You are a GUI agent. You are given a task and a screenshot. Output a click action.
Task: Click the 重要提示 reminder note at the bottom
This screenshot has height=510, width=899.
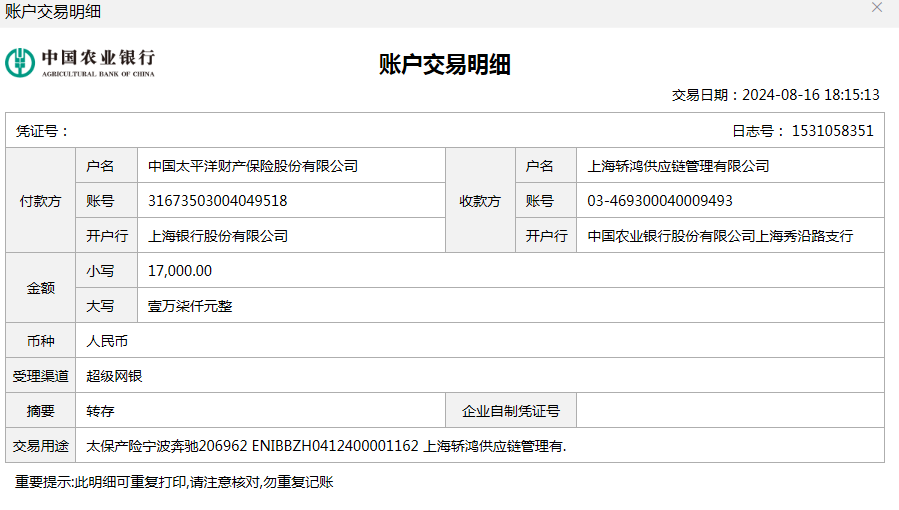(x=174, y=482)
